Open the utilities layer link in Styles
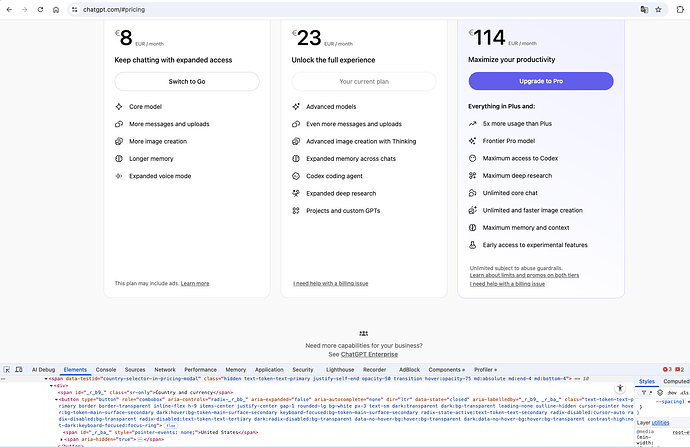Viewport: 690px width, 447px height. [661, 423]
